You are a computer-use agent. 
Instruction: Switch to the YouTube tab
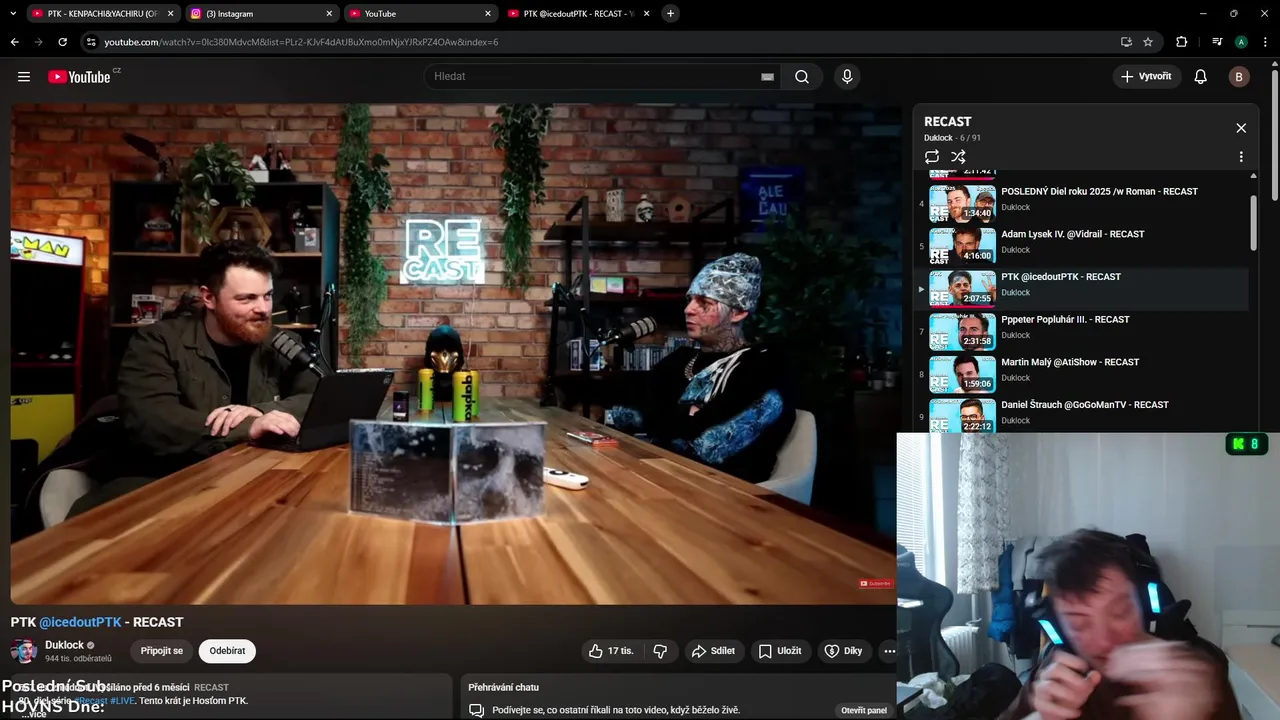click(x=420, y=14)
